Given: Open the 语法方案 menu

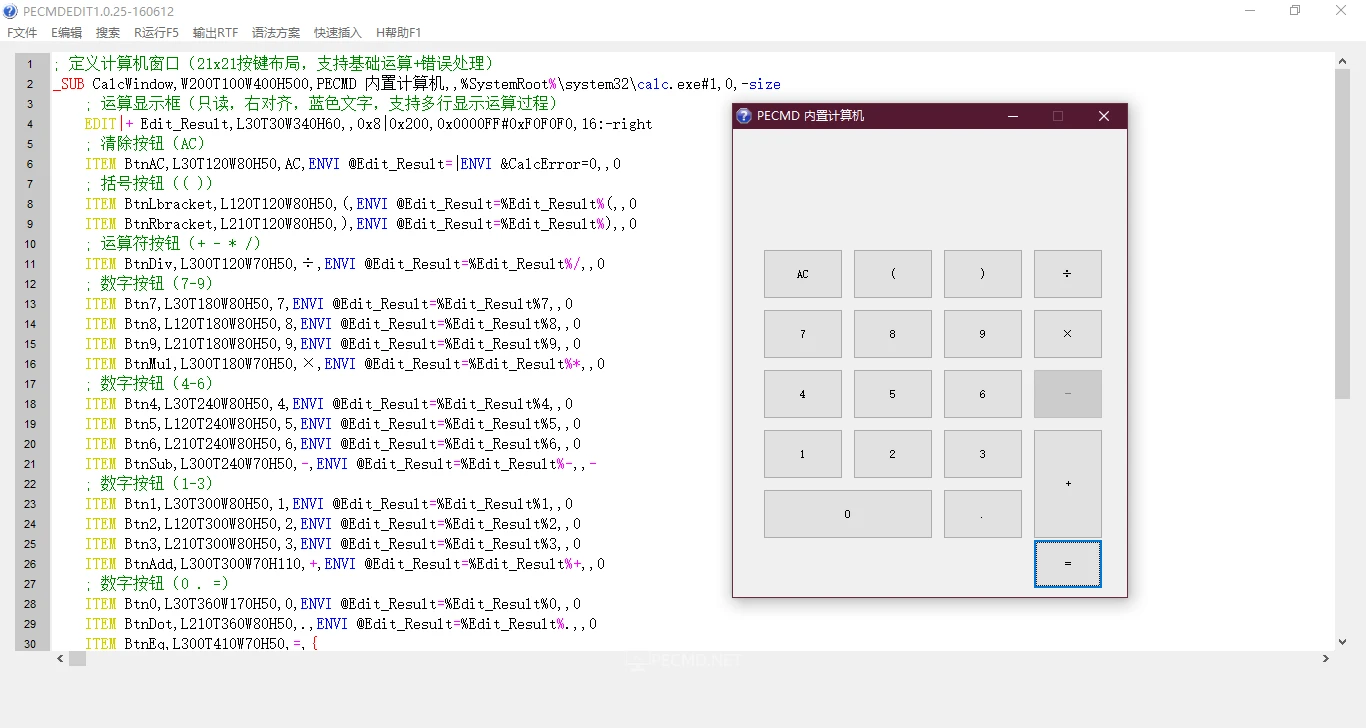Looking at the screenshot, I should click(x=276, y=32).
